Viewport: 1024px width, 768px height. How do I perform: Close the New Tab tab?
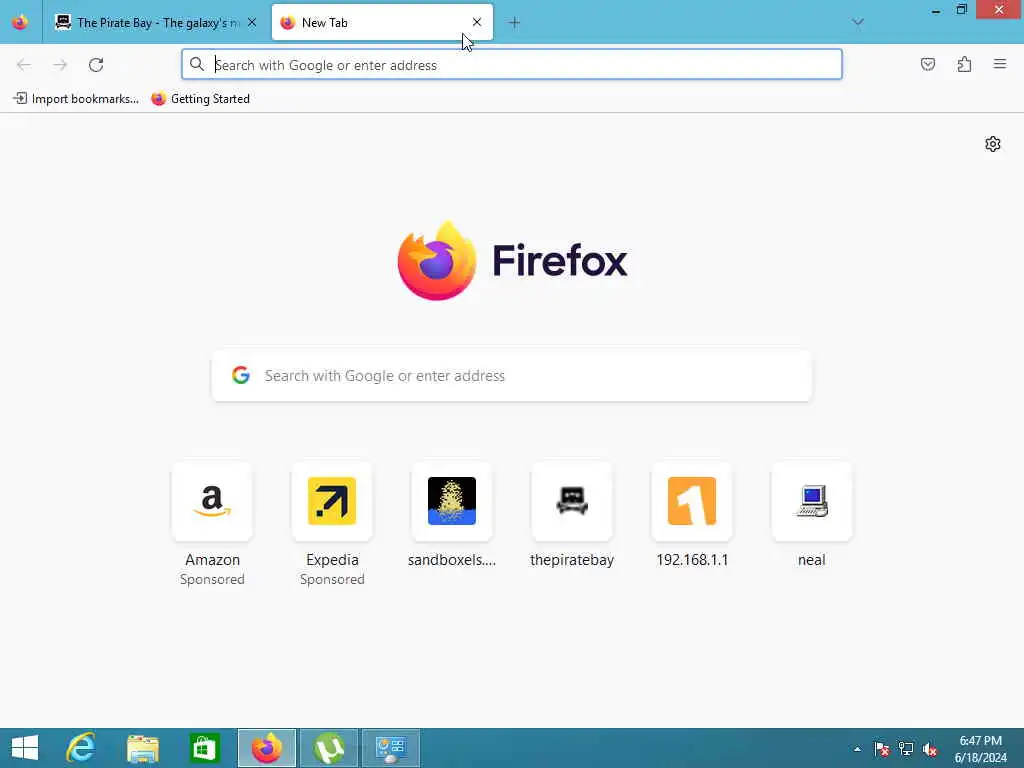(477, 22)
